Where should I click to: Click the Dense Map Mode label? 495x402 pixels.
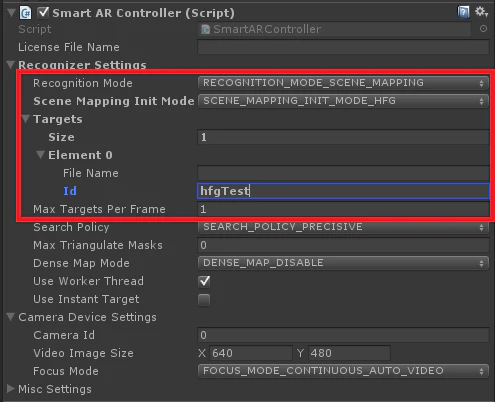point(81,263)
